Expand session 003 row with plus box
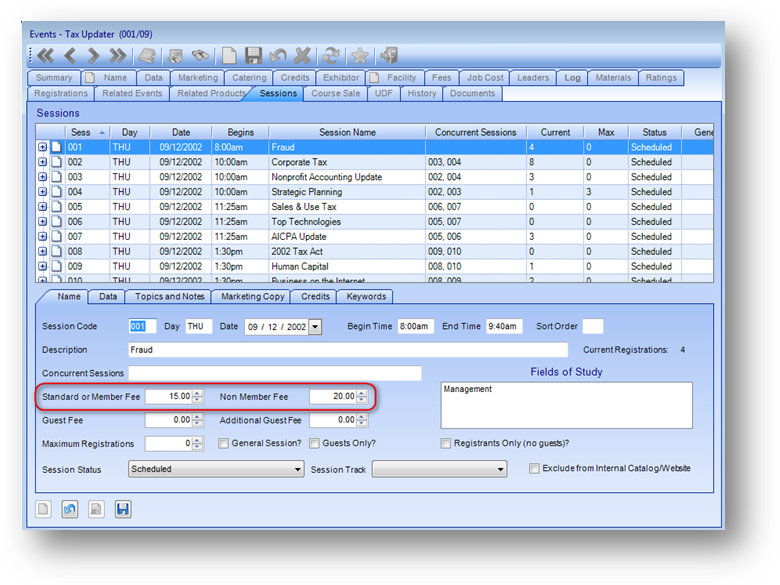 pos(43,177)
